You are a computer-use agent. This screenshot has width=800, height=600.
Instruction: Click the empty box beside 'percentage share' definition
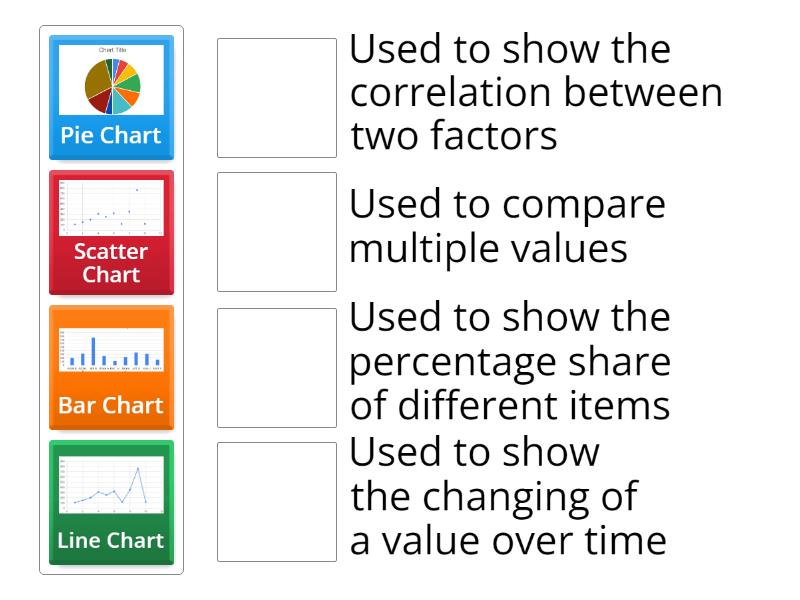pyautogui.click(x=277, y=367)
